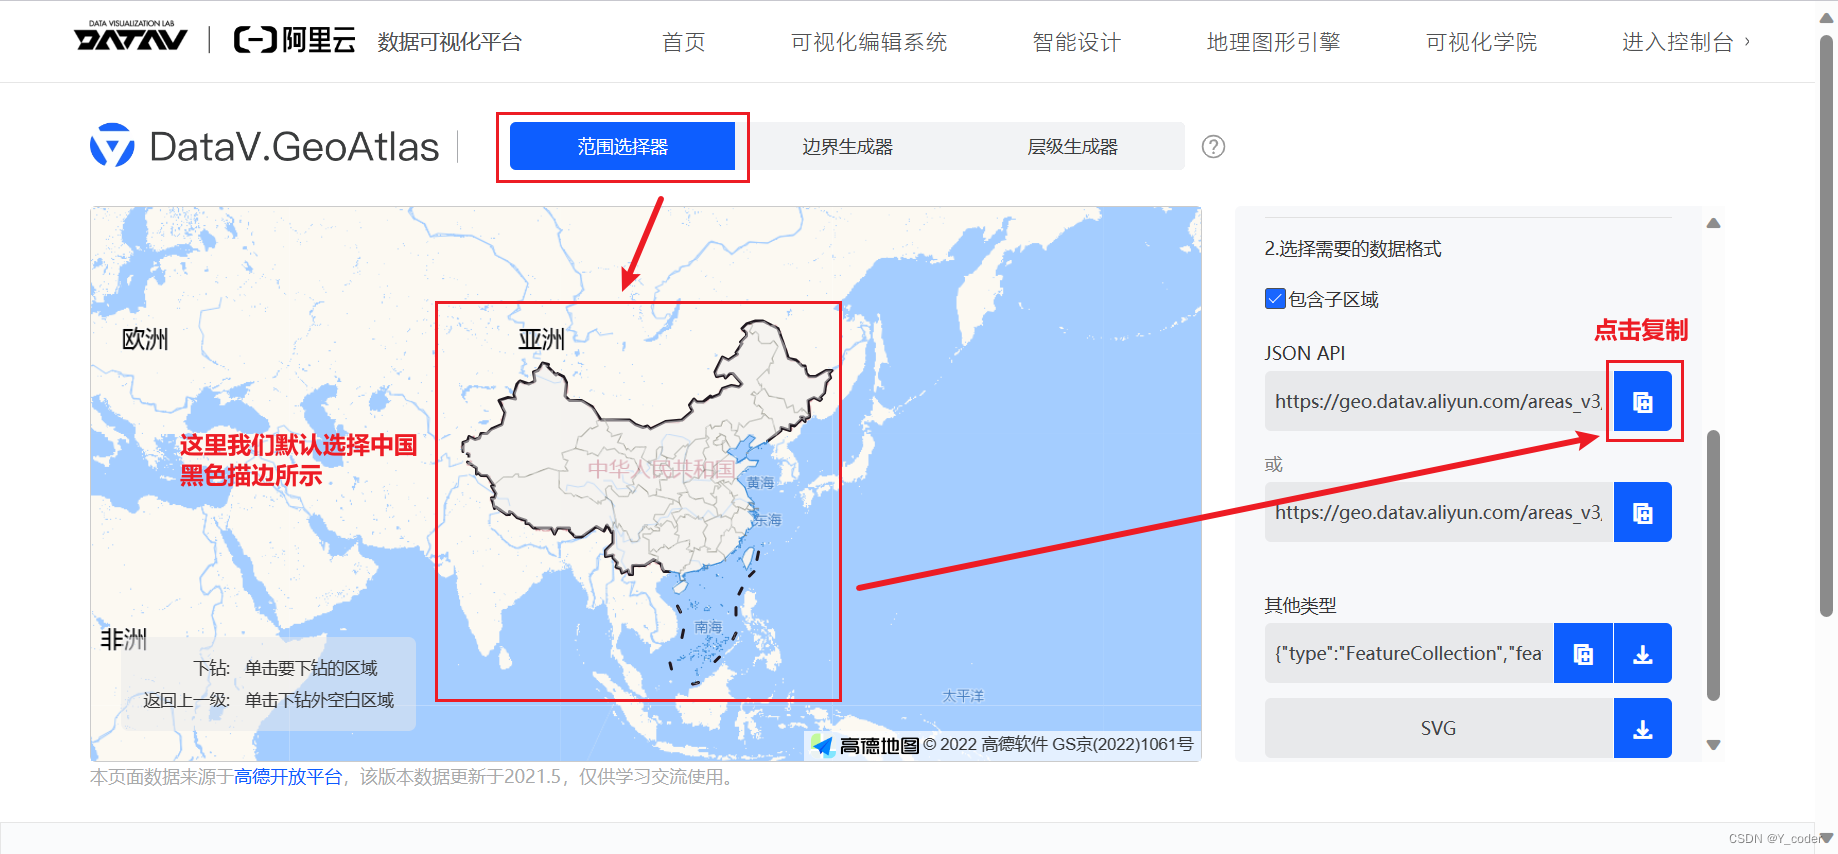Click the 阿里云 logo

[x=295, y=40]
